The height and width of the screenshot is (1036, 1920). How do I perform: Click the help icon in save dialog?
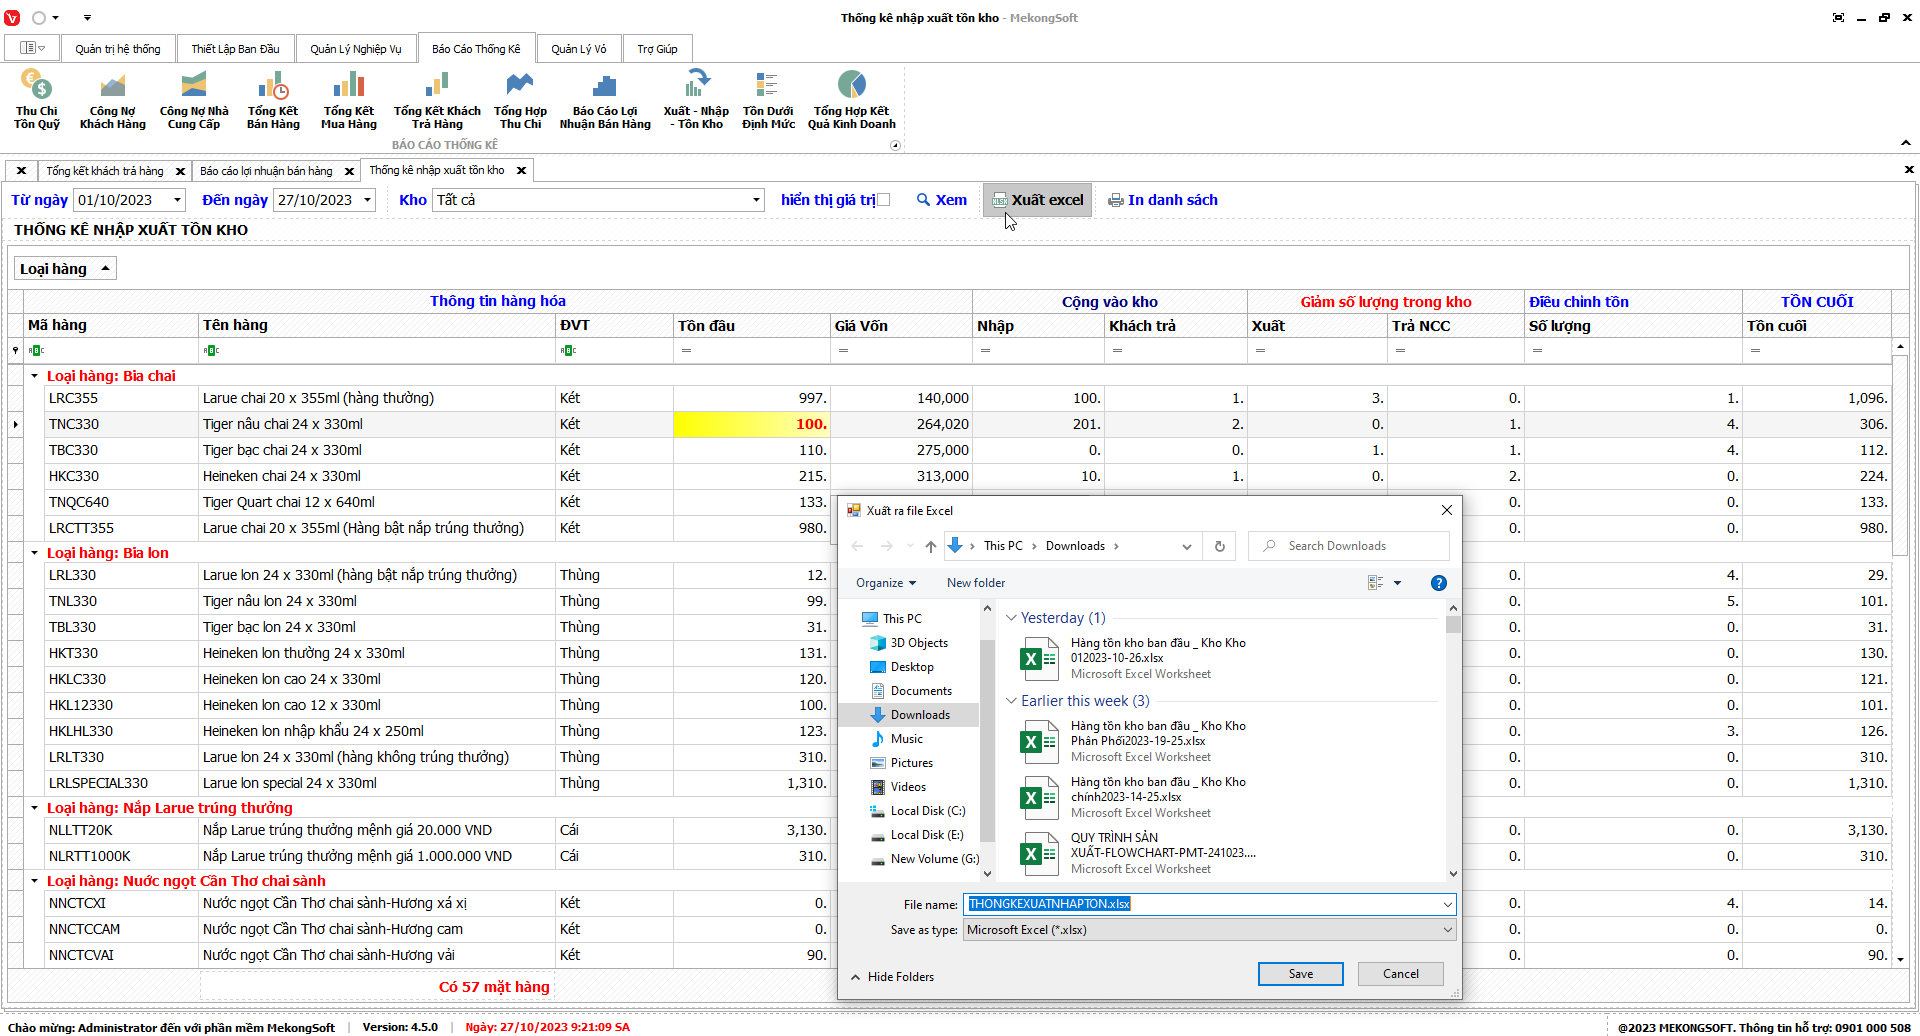coord(1438,583)
